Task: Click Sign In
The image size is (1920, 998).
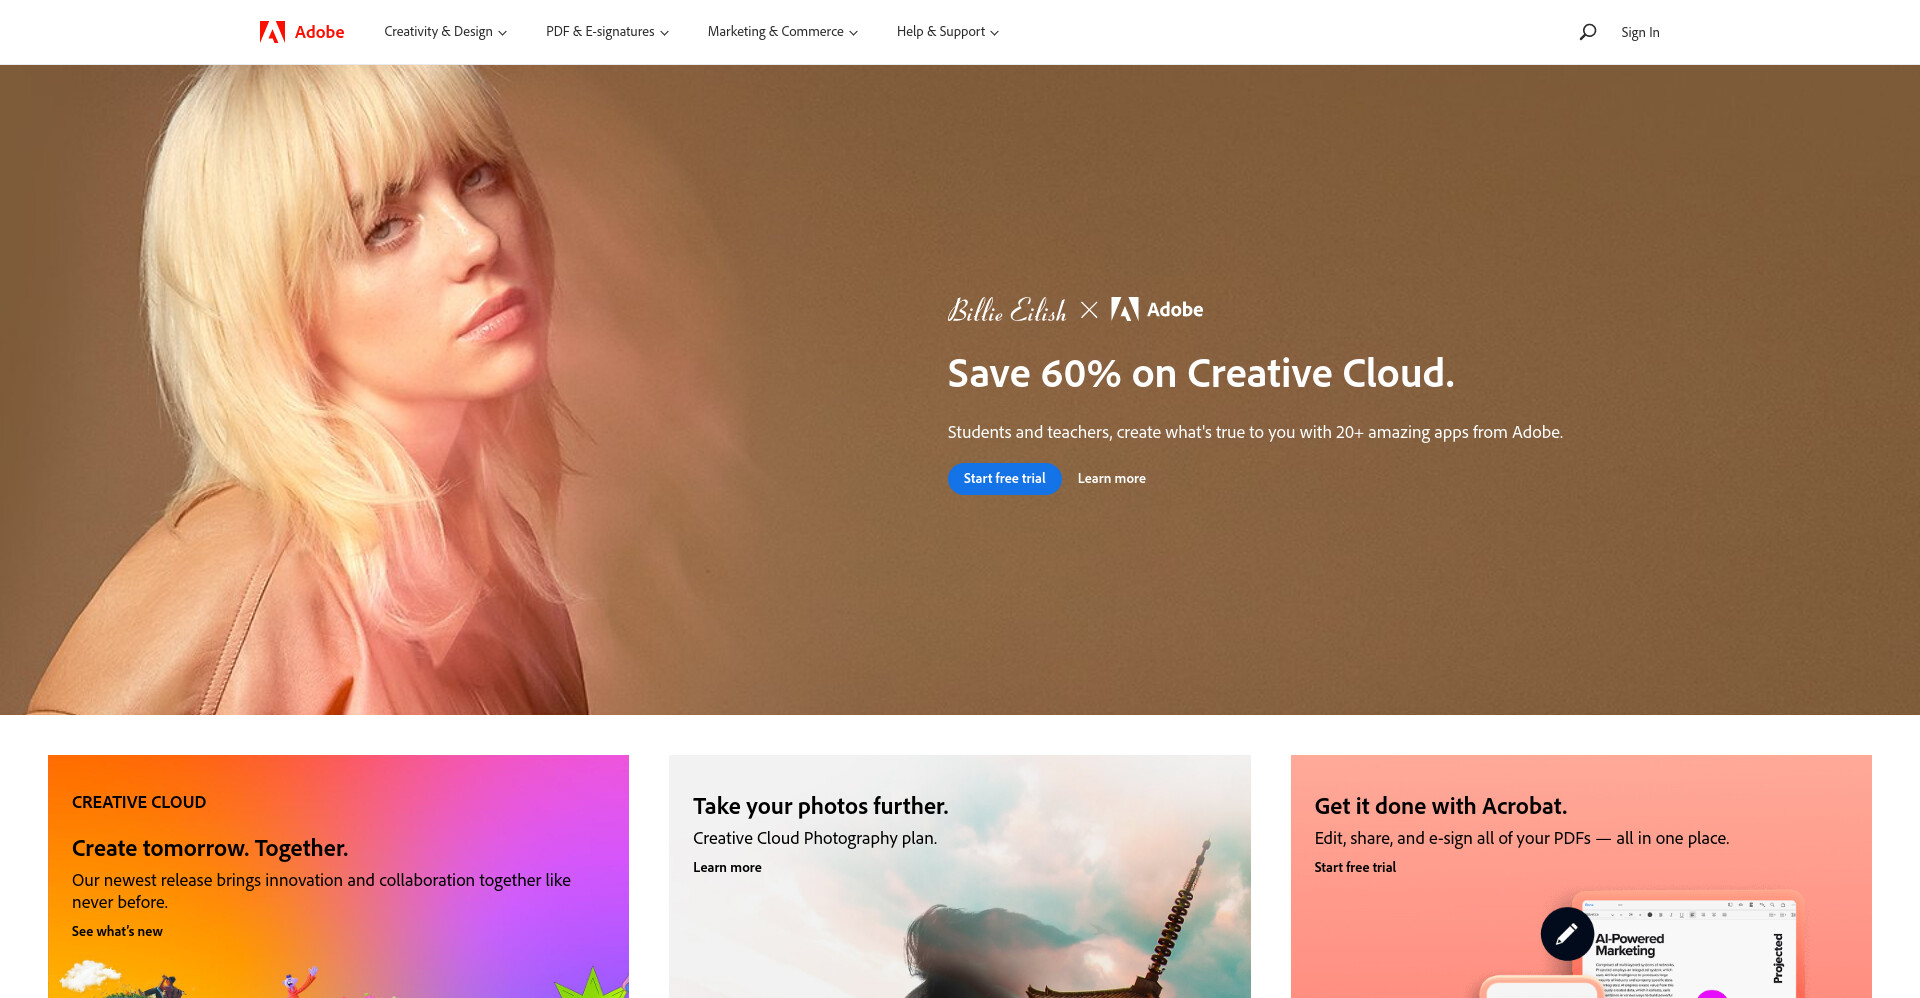Action: tap(1640, 32)
